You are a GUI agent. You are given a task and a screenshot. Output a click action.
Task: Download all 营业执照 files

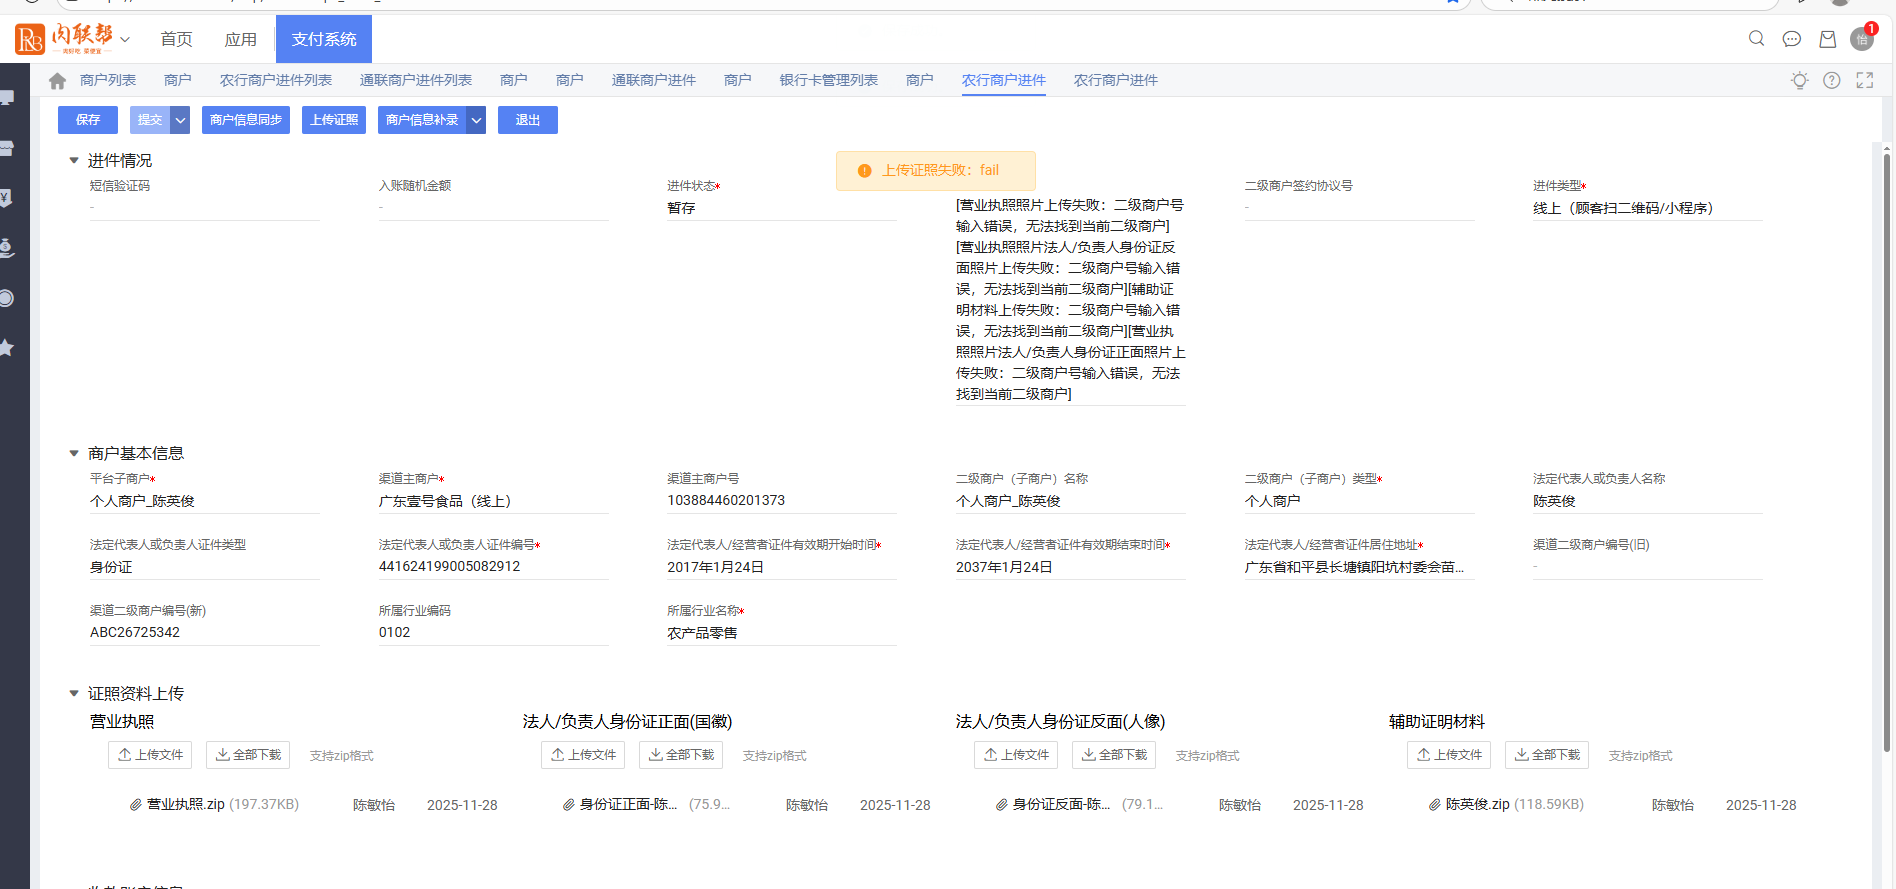[x=248, y=755]
